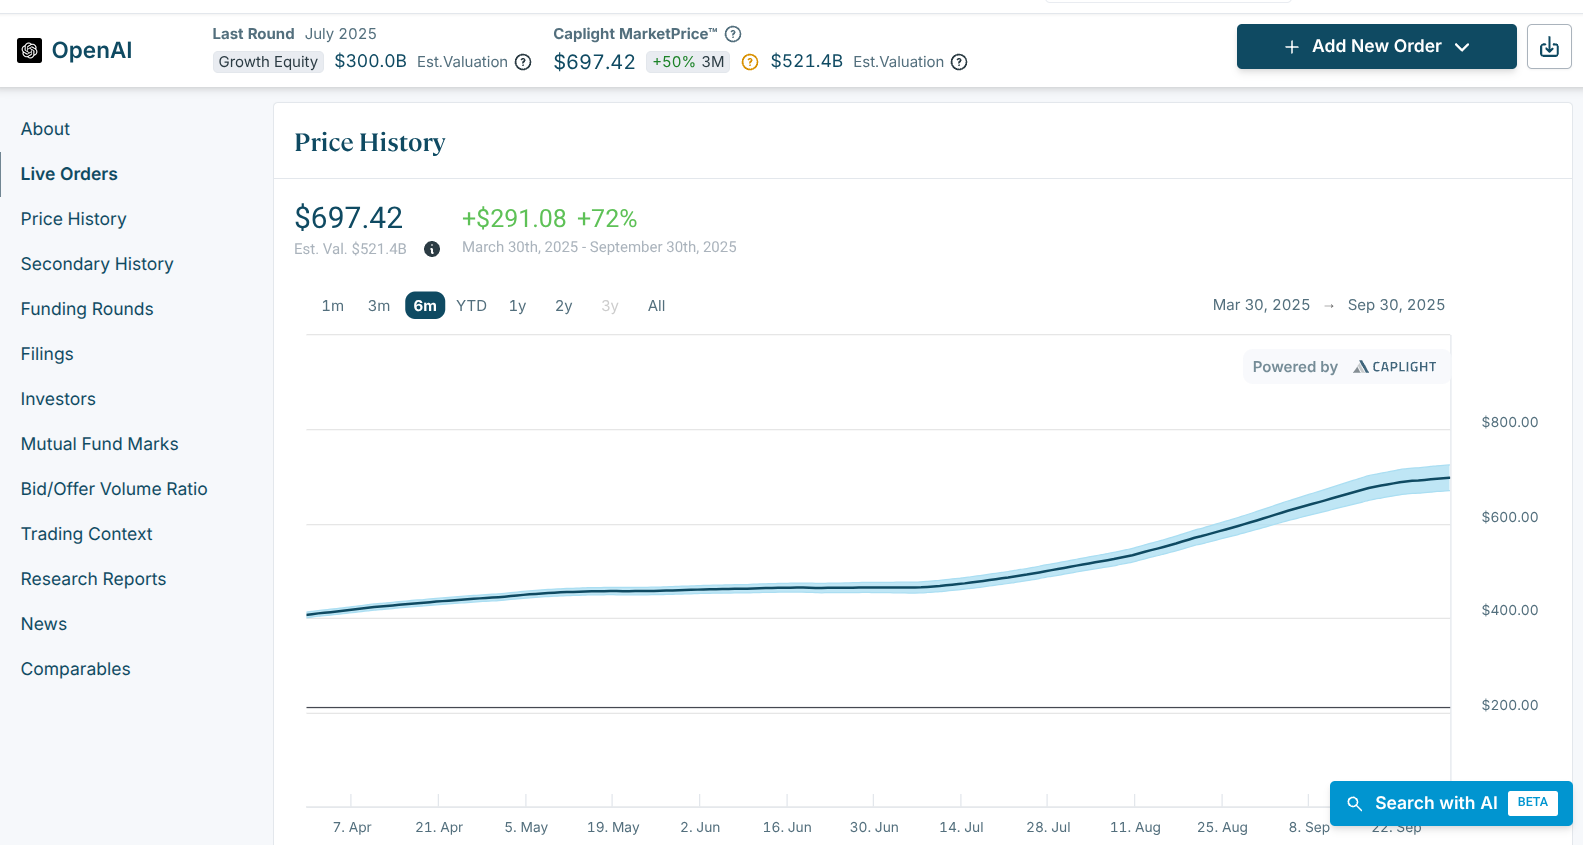Select the All time range
The width and height of the screenshot is (1583, 845).
pyautogui.click(x=656, y=306)
